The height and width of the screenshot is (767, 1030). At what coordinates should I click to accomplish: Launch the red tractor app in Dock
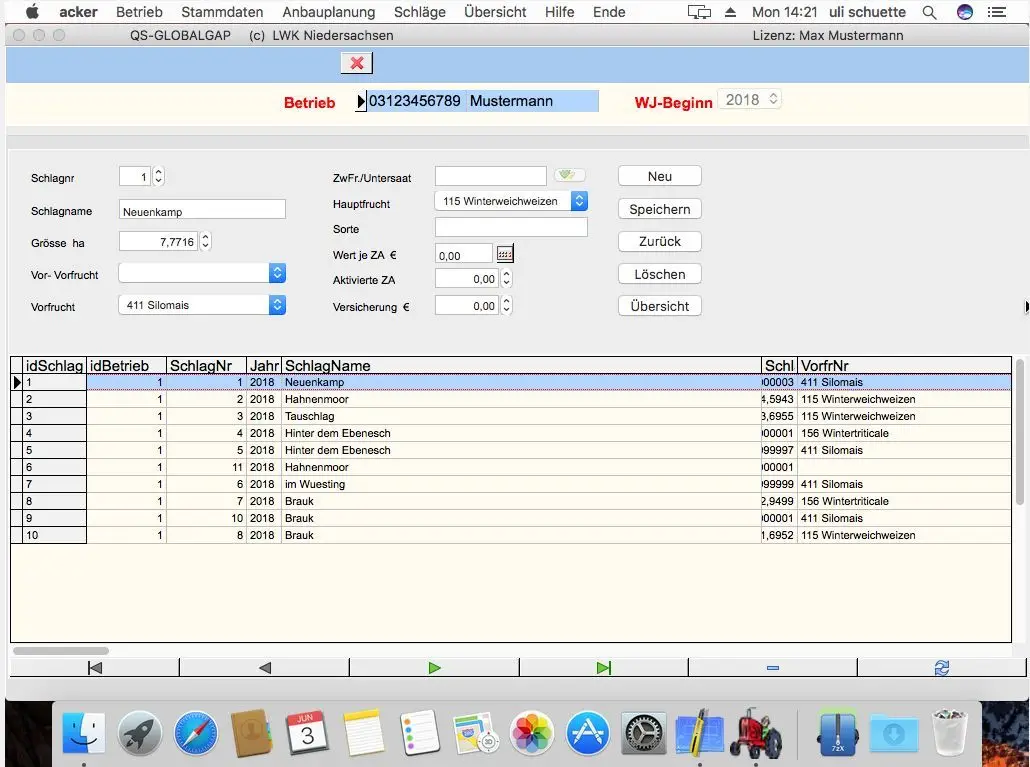(754, 733)
